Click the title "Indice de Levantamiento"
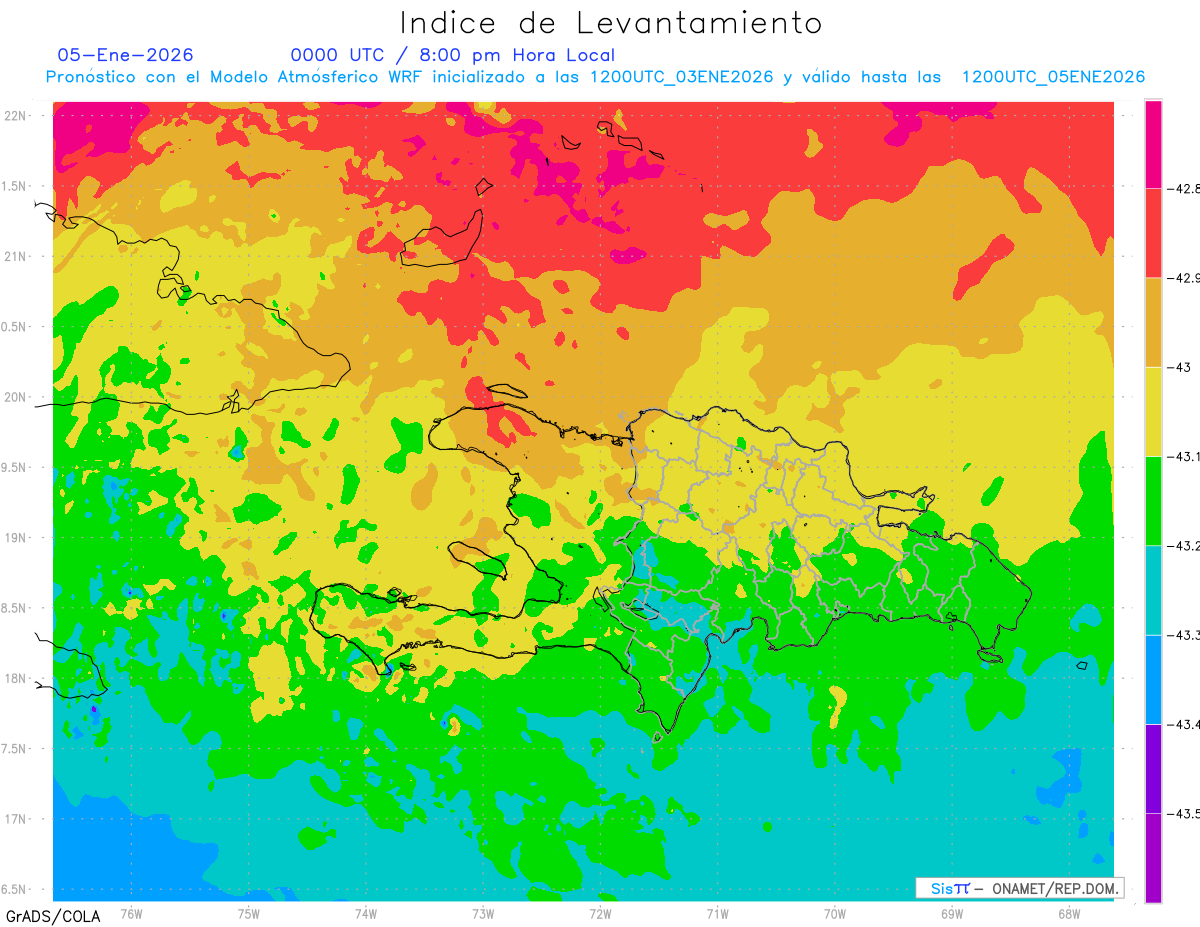The height and width of the screenshot is (927, 1200). (611, 23)
